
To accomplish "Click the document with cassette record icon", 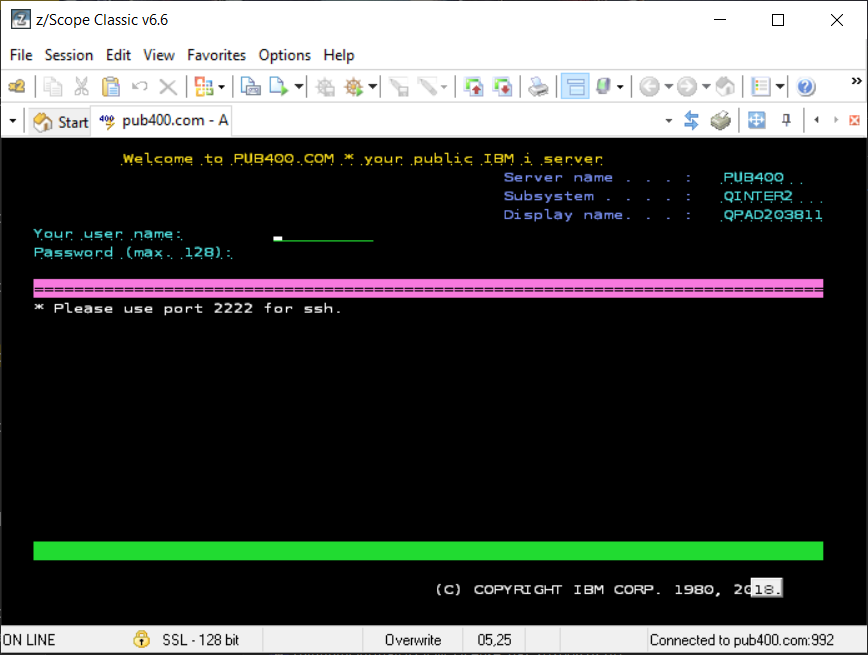I will tap(251, 86).
